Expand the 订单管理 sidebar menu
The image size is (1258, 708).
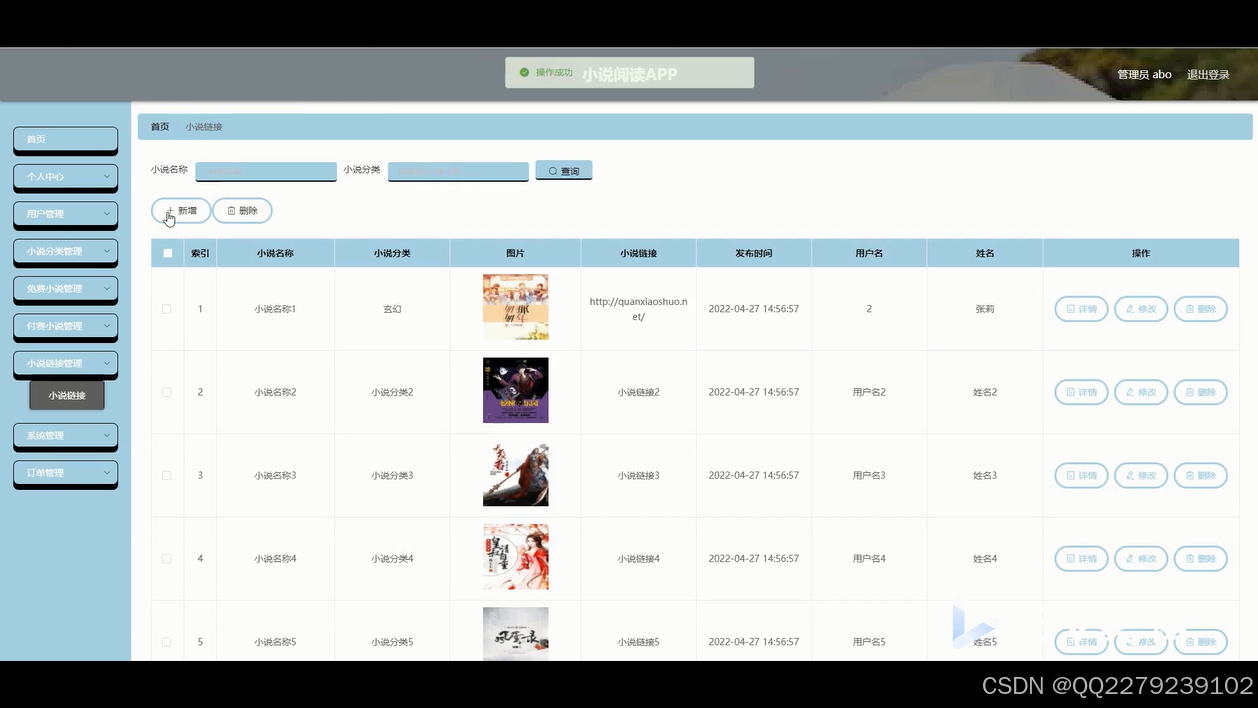point(65,473)
